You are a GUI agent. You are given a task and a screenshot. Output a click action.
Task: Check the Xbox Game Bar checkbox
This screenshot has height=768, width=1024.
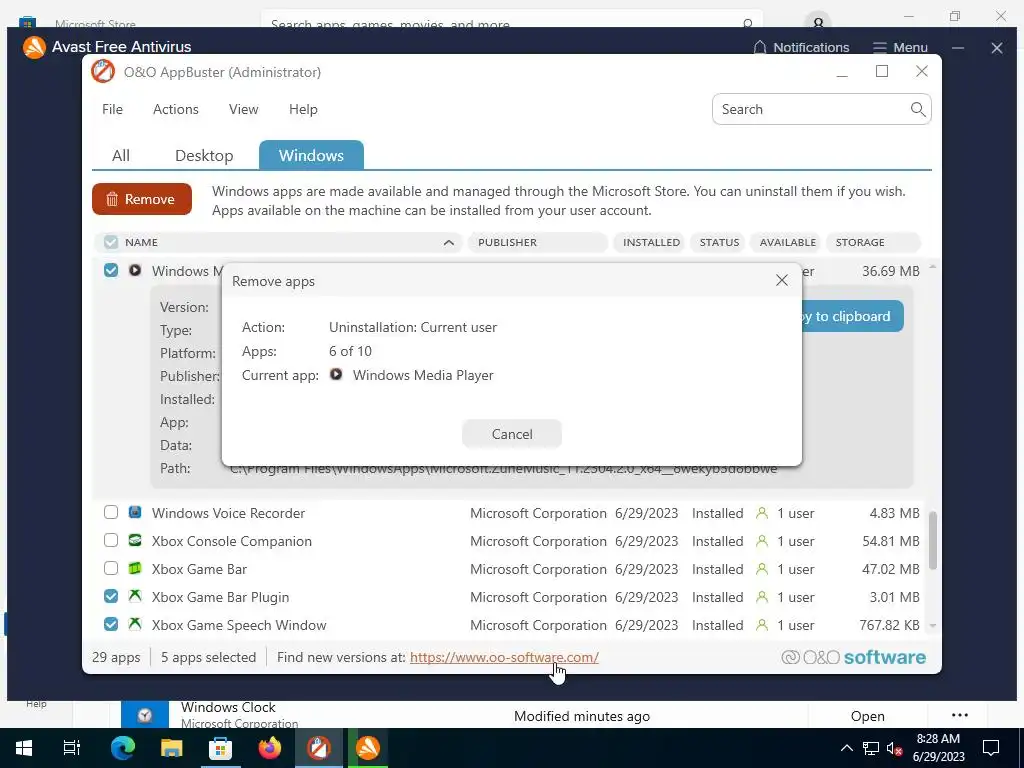[x=111, y=568]
